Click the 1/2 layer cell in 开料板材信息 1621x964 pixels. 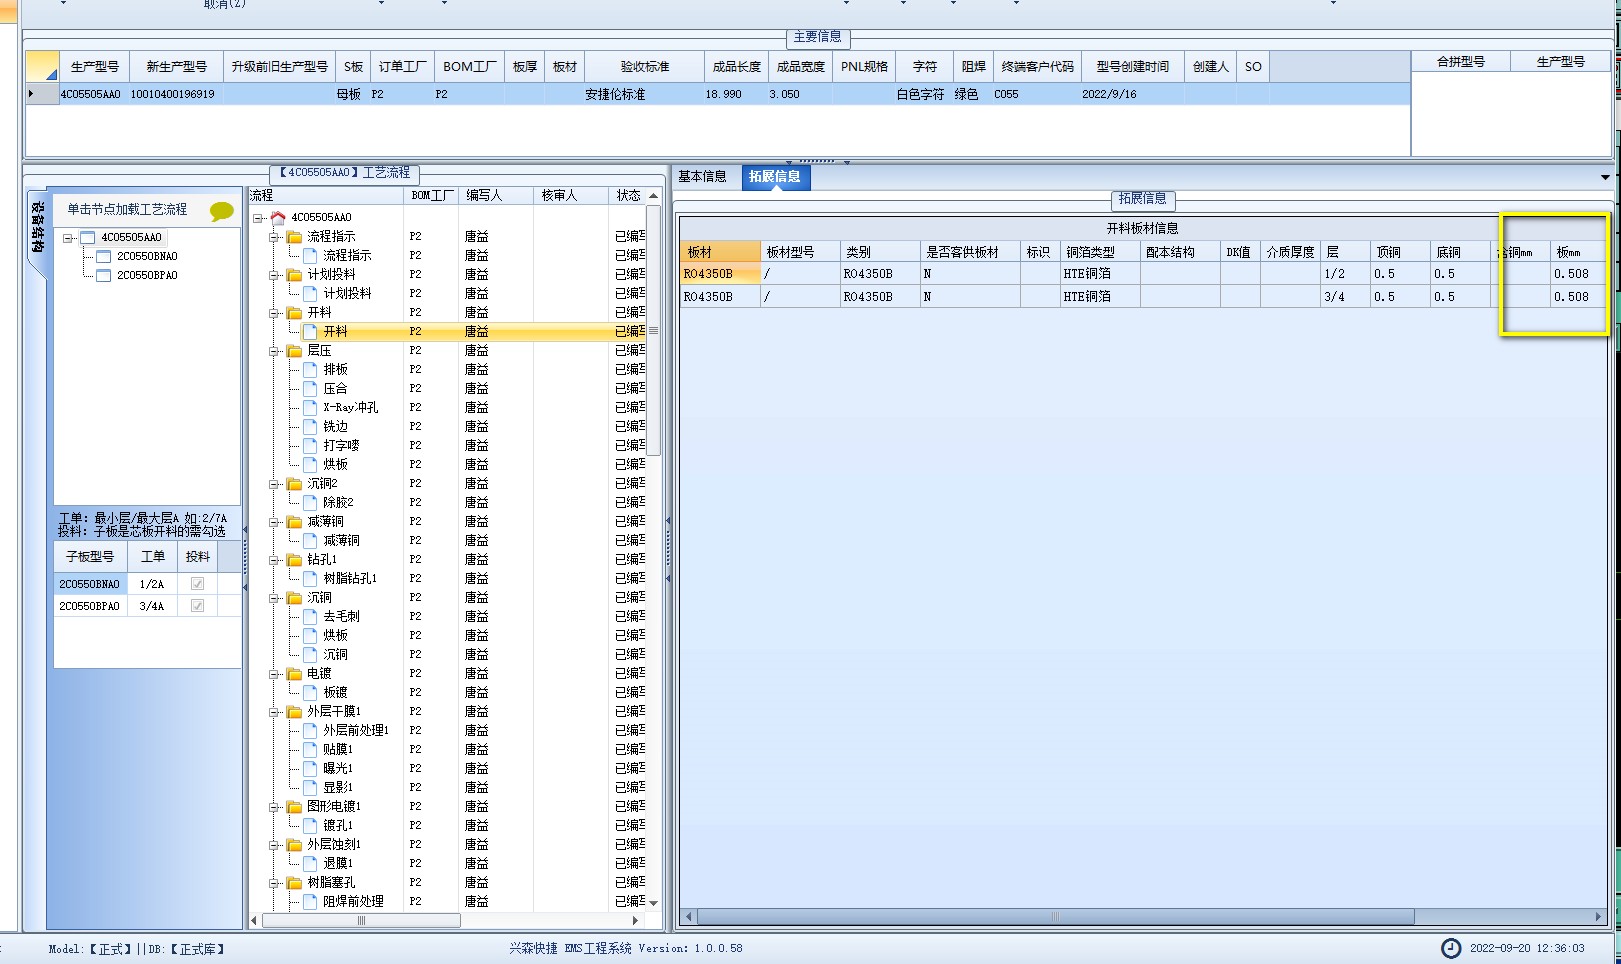click(1344, 274)
